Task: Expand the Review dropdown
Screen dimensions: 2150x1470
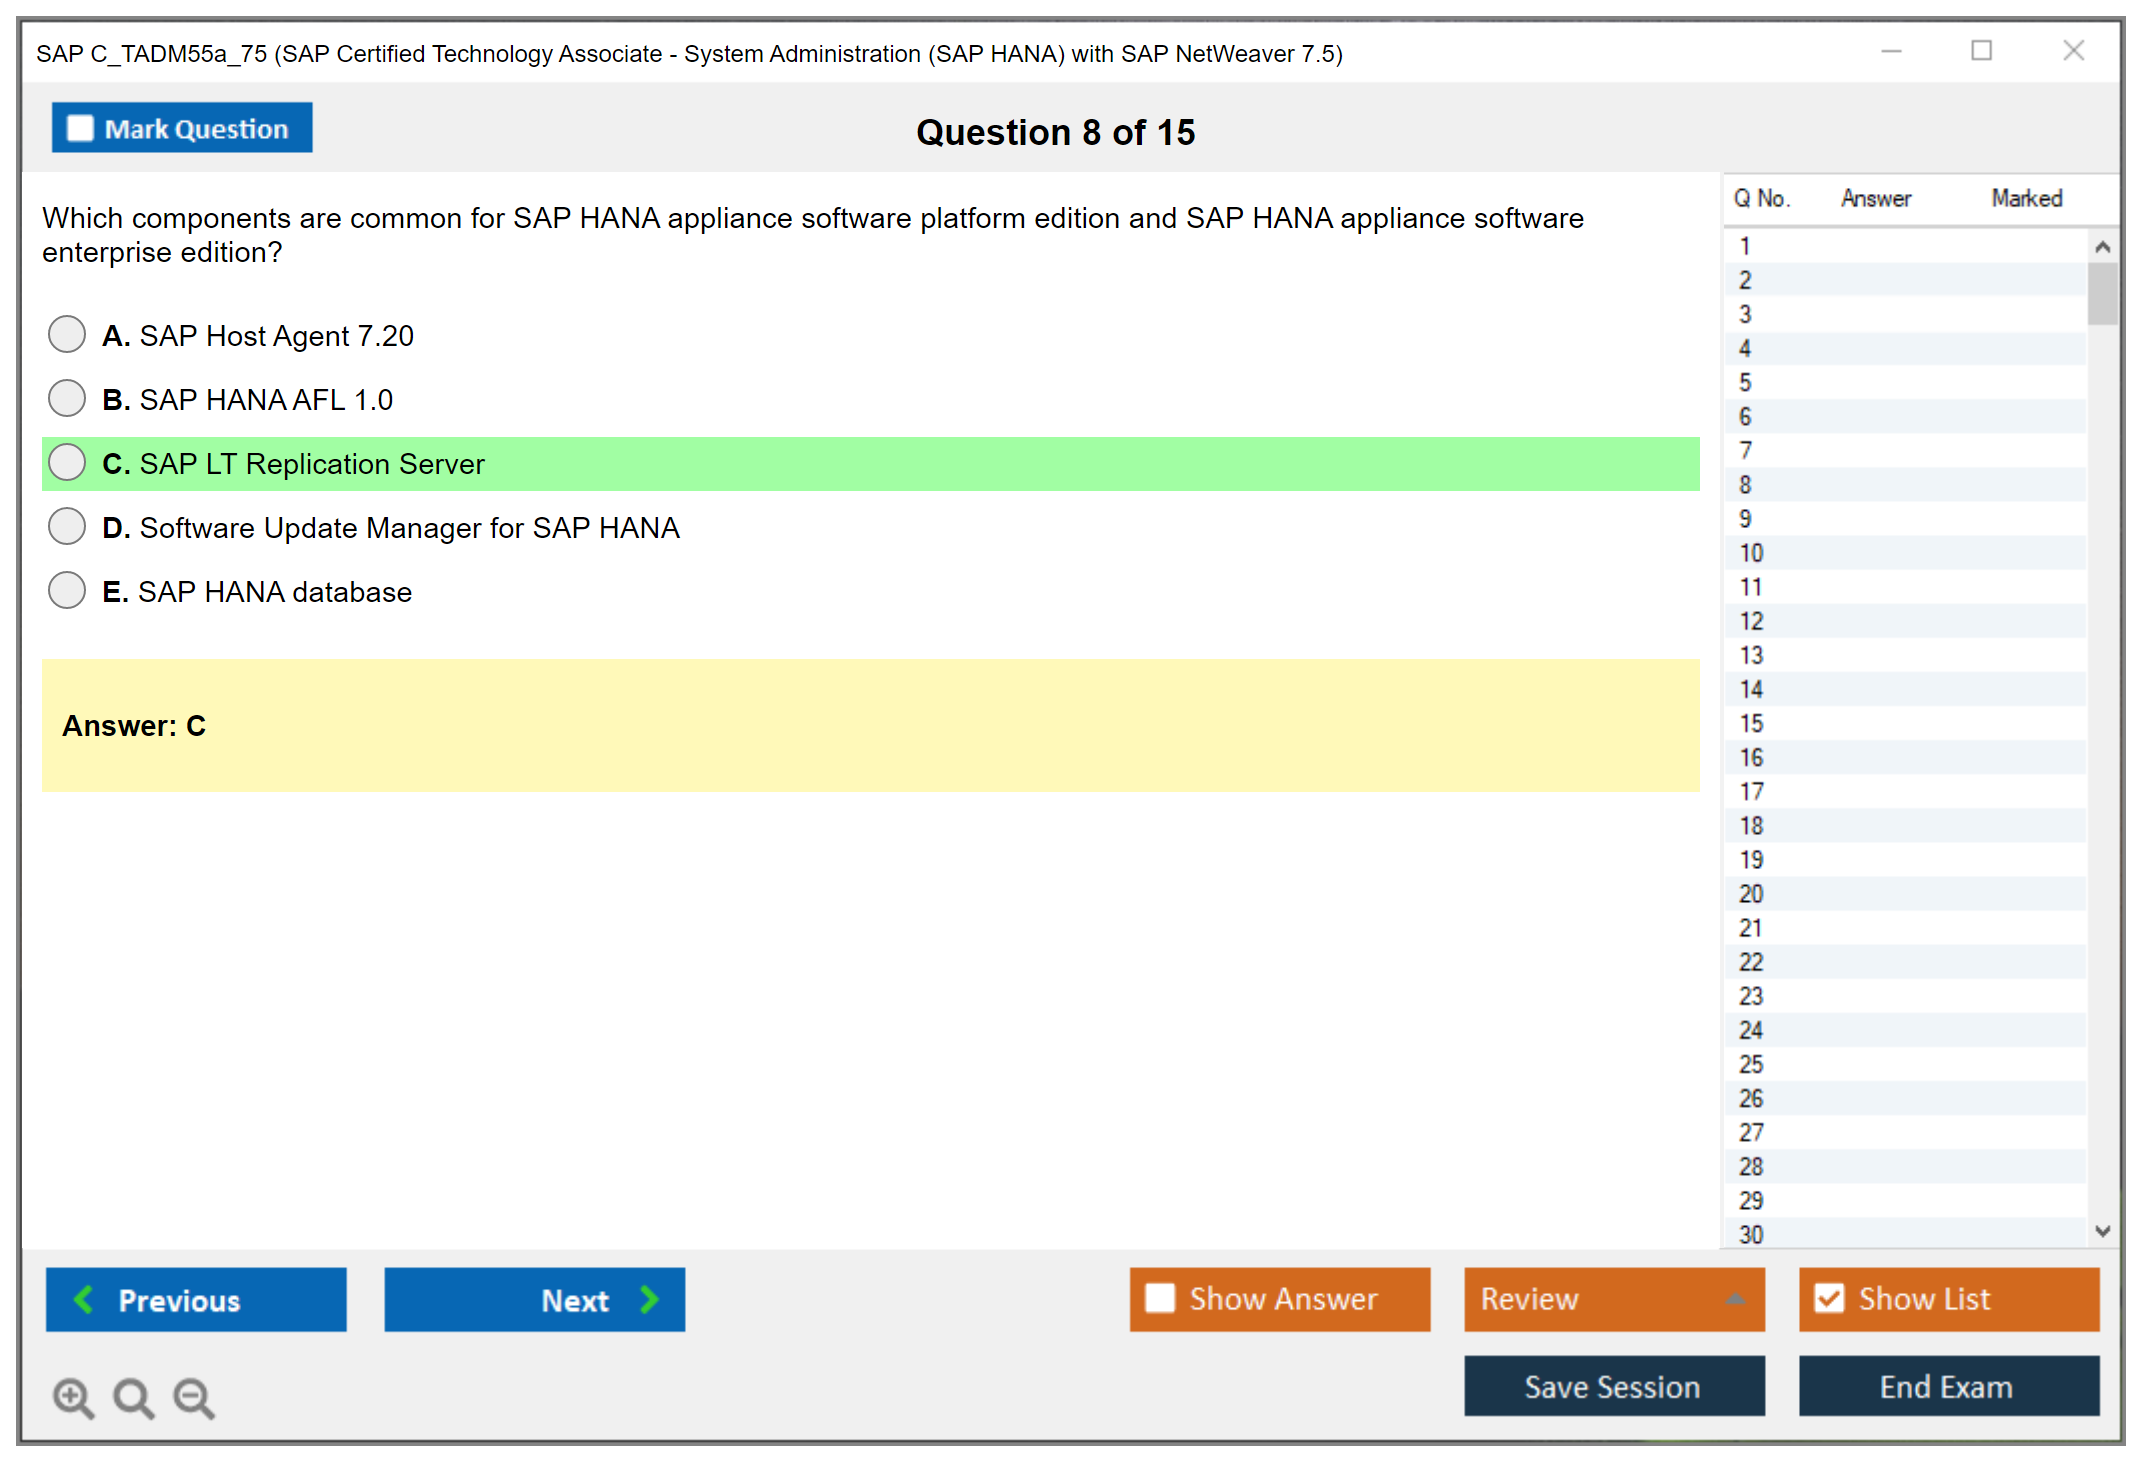Action: click(x=1735, y=1299)
